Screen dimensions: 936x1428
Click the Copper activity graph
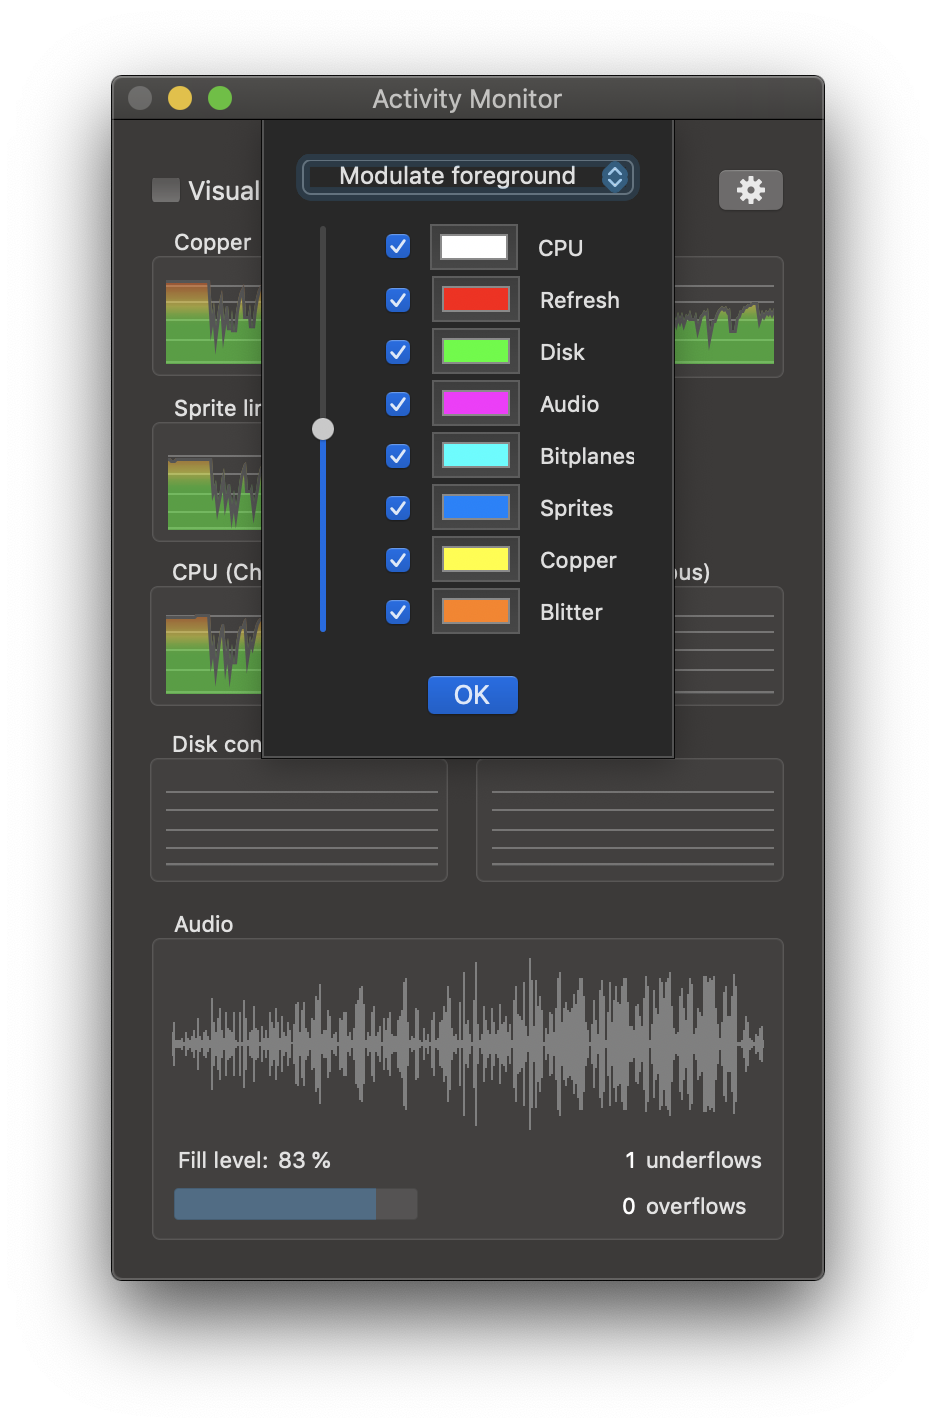208,317
